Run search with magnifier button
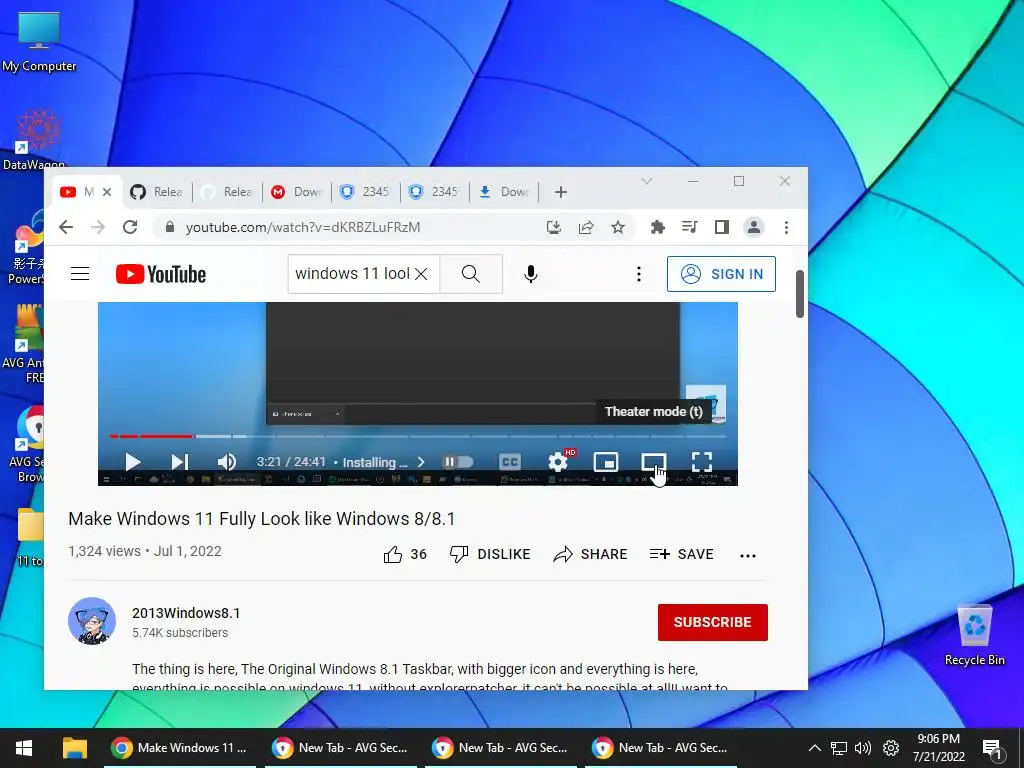This screenshot has width=1024, height=768. point(471,274)
